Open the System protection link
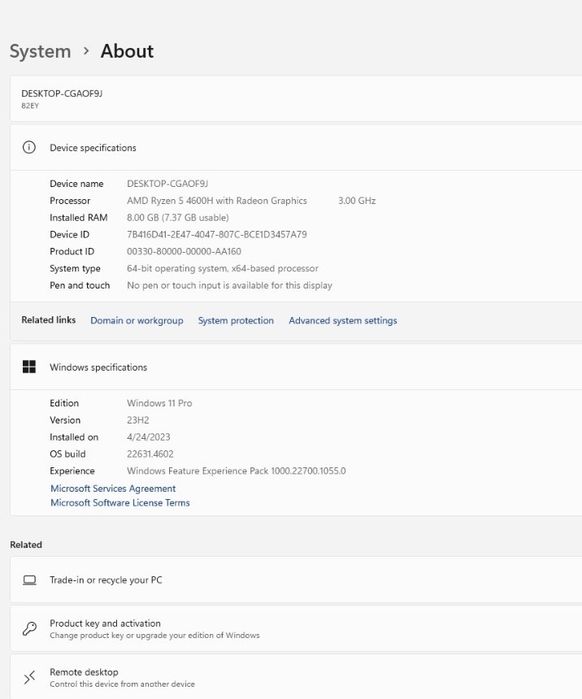This screenshot has width=582, height=699. 236,321
